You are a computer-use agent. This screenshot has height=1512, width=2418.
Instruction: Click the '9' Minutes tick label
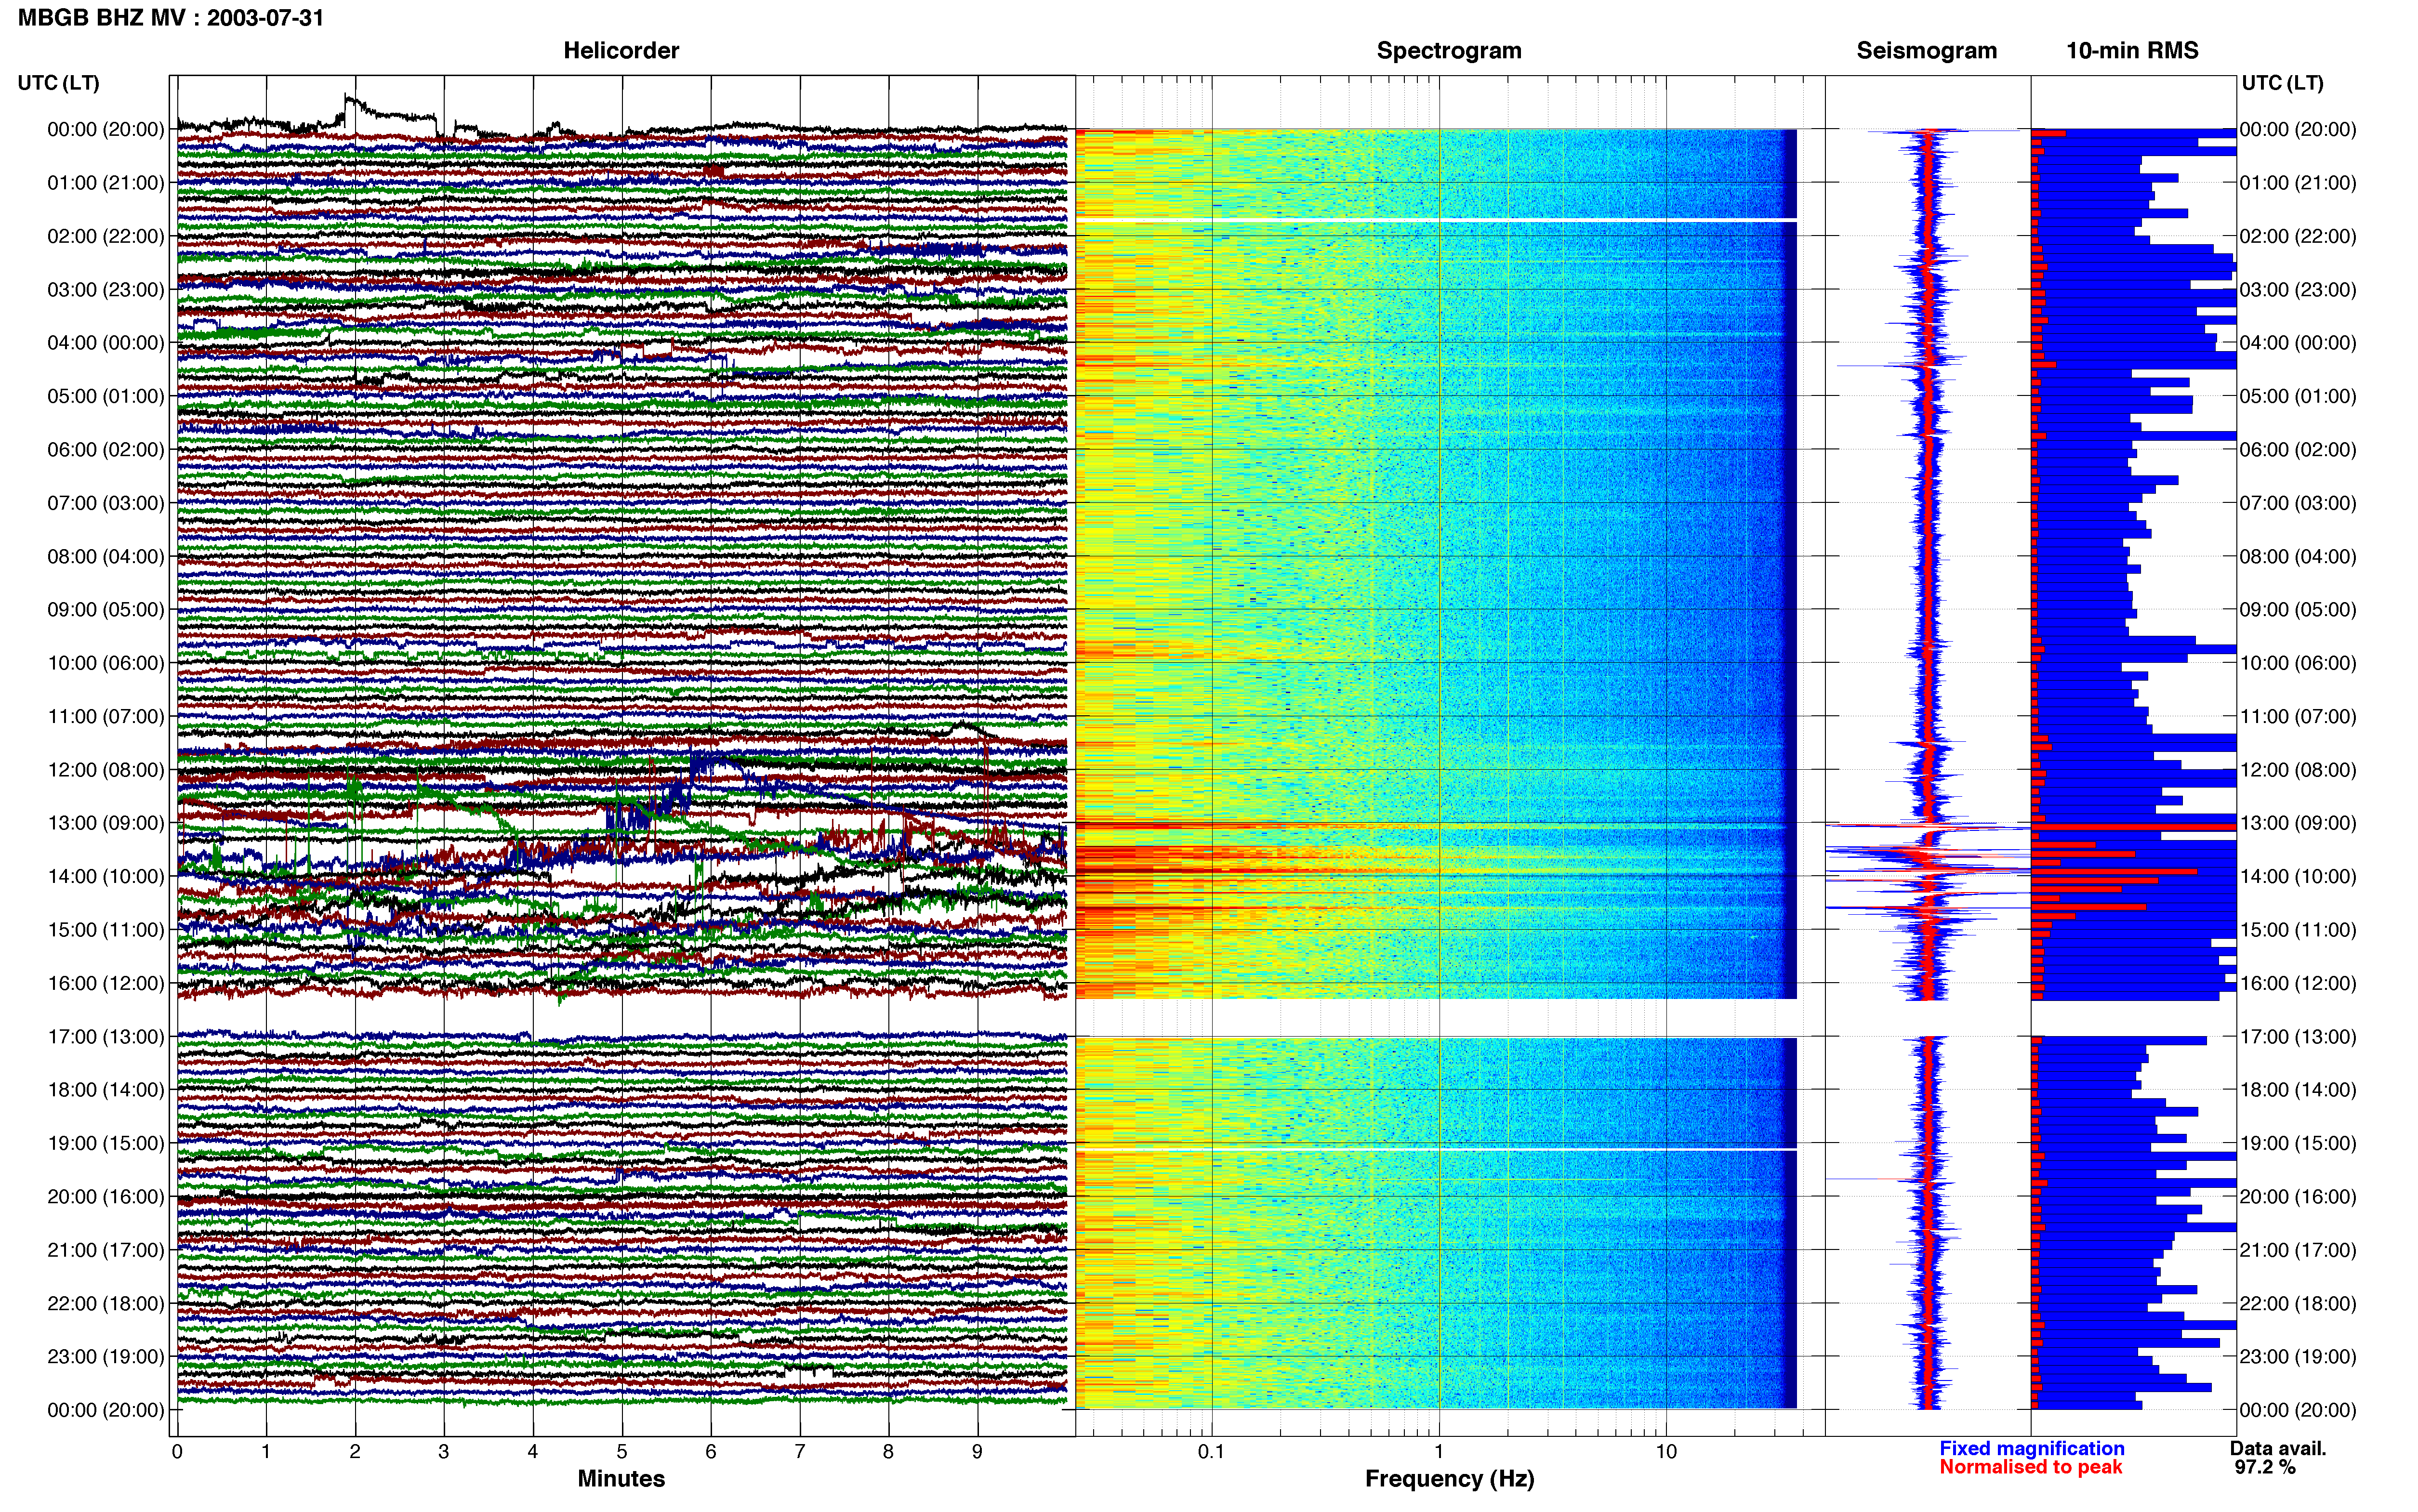[977, 1452]
